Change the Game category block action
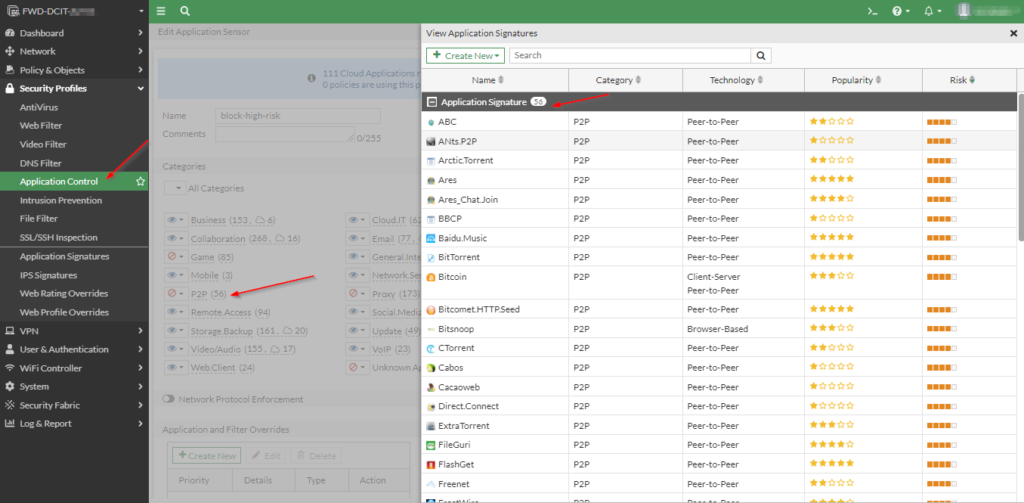1024x503 pixels. tap(176, 257)
